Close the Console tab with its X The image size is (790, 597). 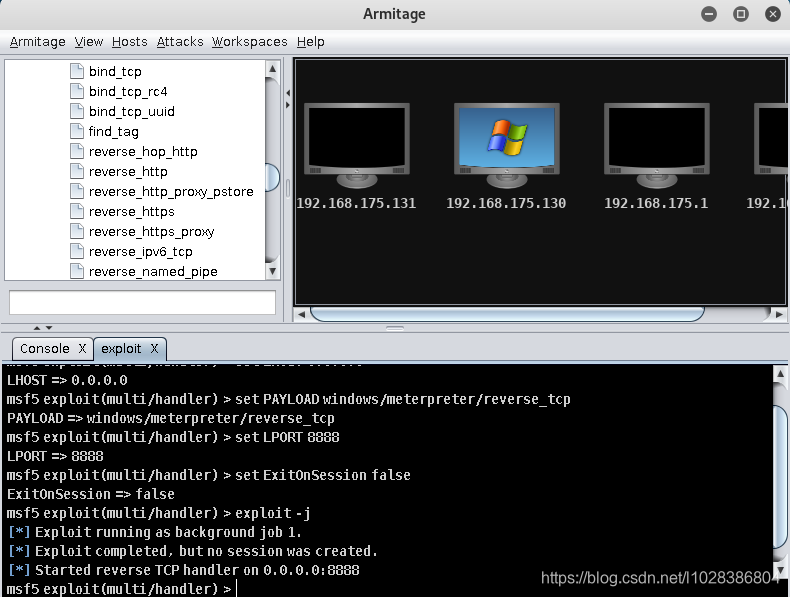pyautogui.click(x=82, y=349)
